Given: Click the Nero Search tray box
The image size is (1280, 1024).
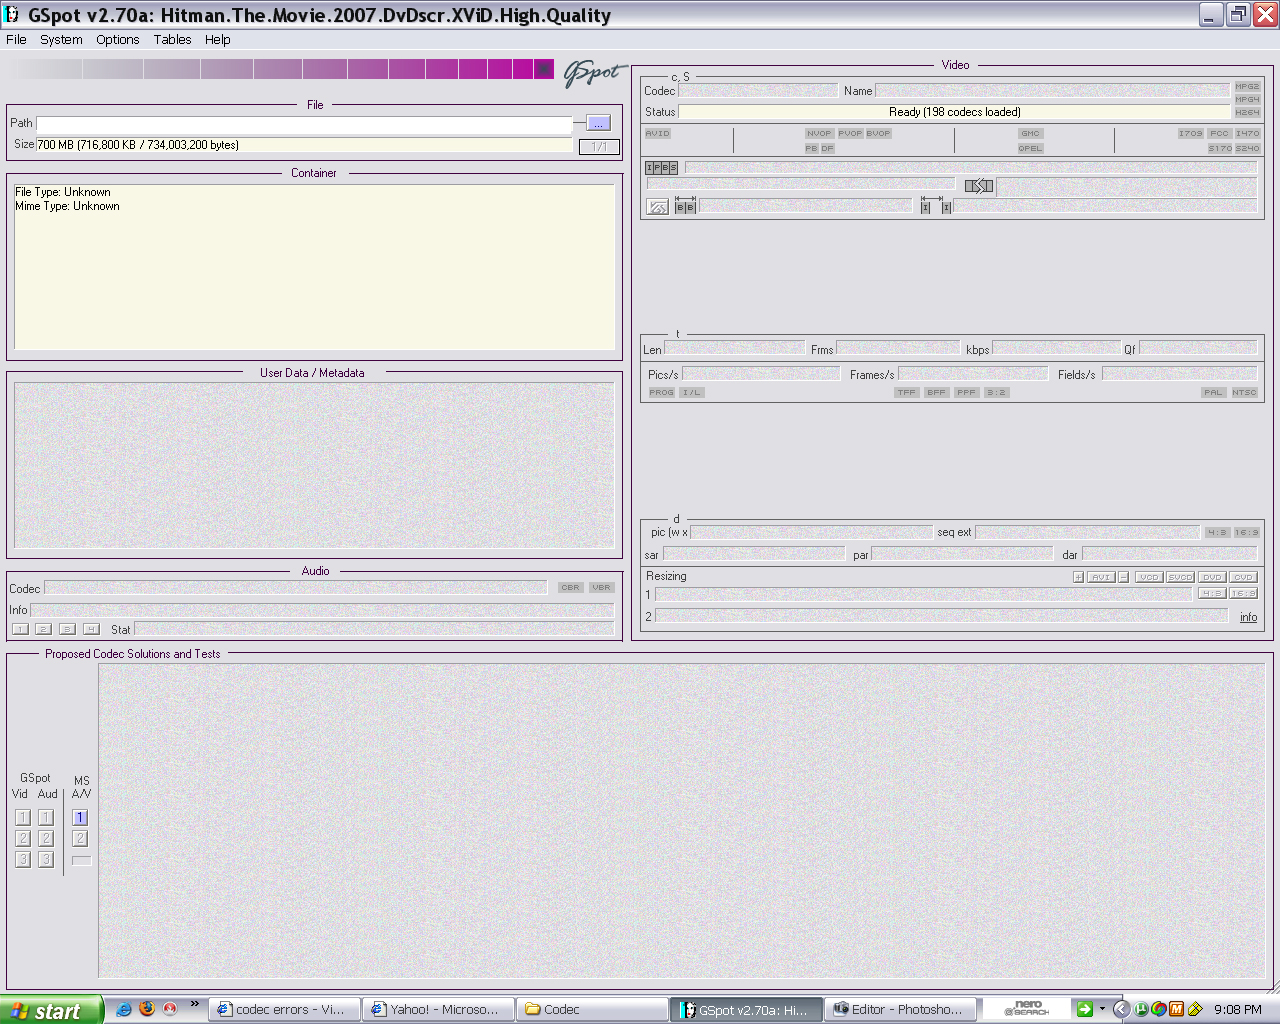Looking at the screenshot, I should pos(1026,1009).
